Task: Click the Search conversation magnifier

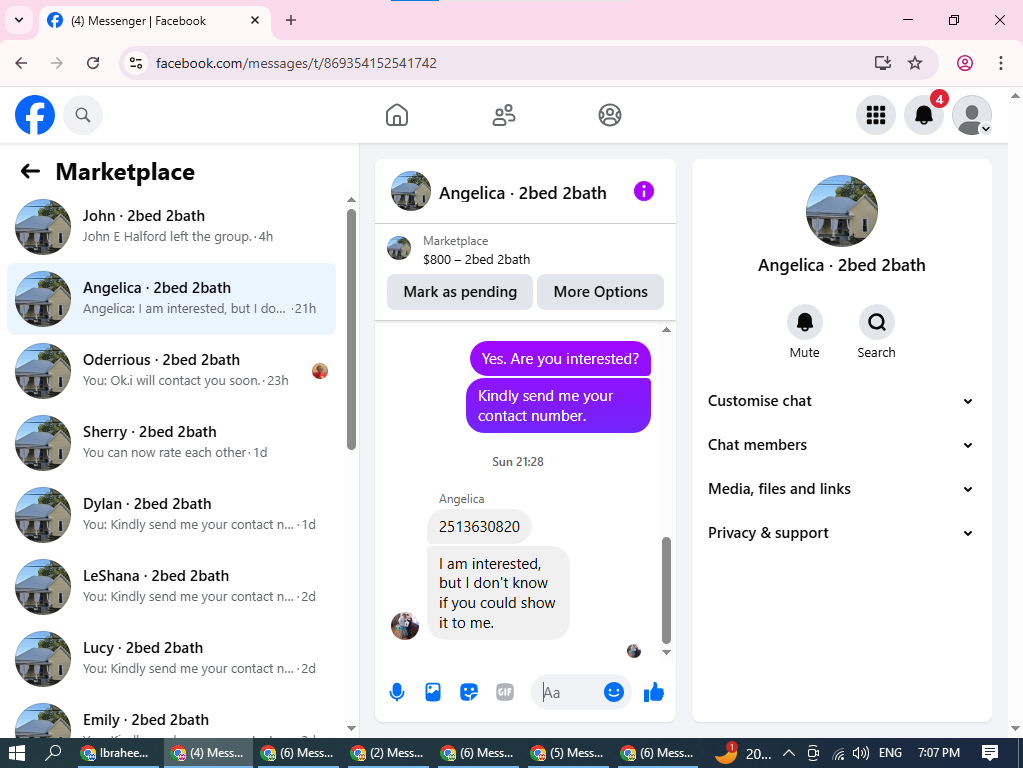Action: [876, 322]
